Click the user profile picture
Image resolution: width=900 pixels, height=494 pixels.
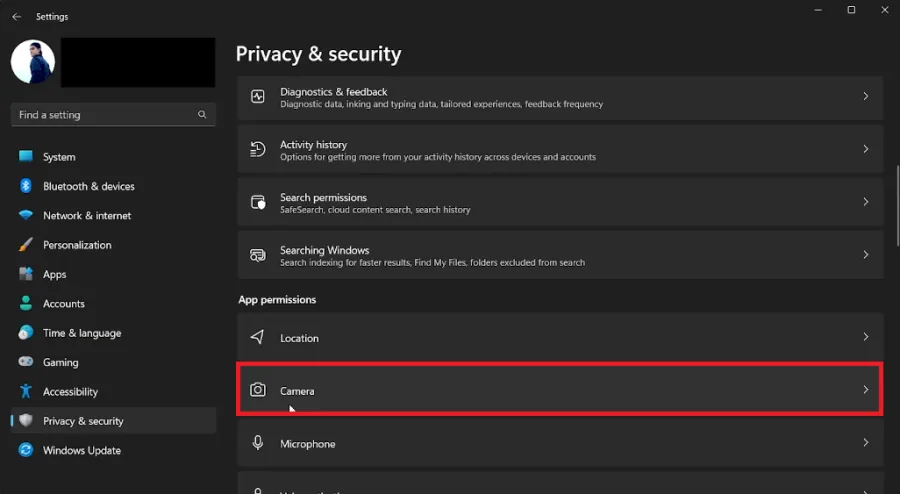(33, 62)
